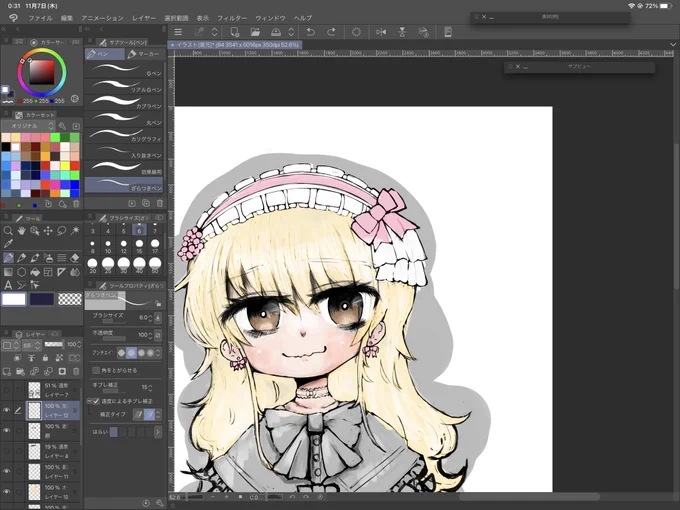Adjust brush opacity stepper beside 100
Screen dimensions: 680x510
coord(150,335)
